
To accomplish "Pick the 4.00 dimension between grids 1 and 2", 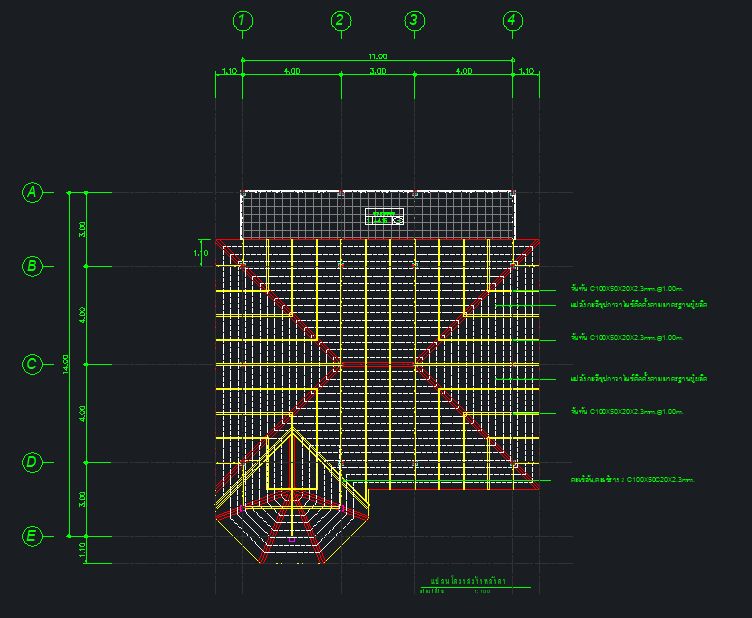I will coord(291,71).
